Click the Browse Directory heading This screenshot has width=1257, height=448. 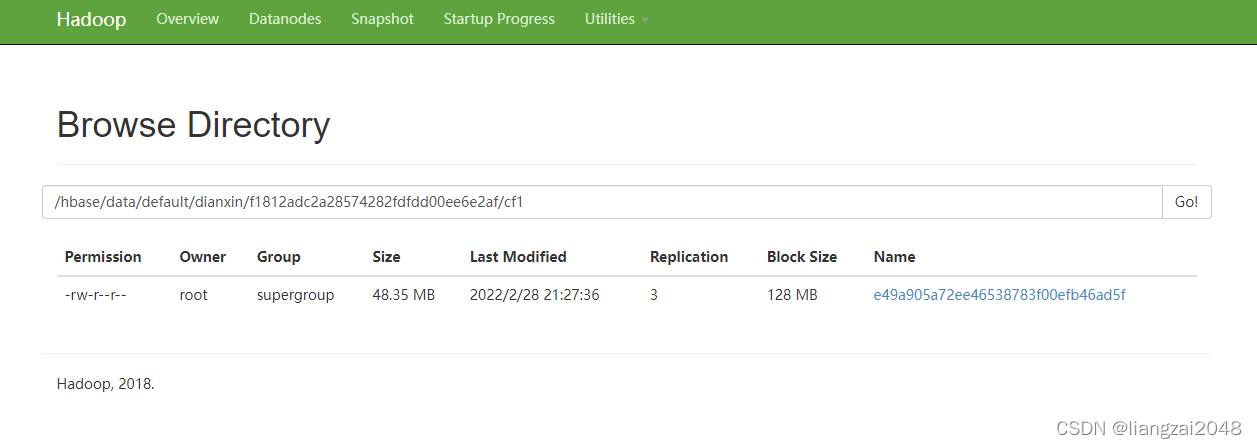193,125
